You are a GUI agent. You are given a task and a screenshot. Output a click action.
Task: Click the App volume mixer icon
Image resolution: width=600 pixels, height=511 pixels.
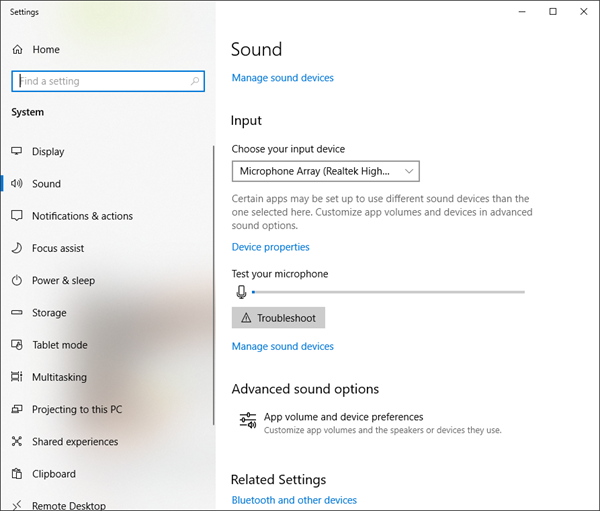coord(248,421)
